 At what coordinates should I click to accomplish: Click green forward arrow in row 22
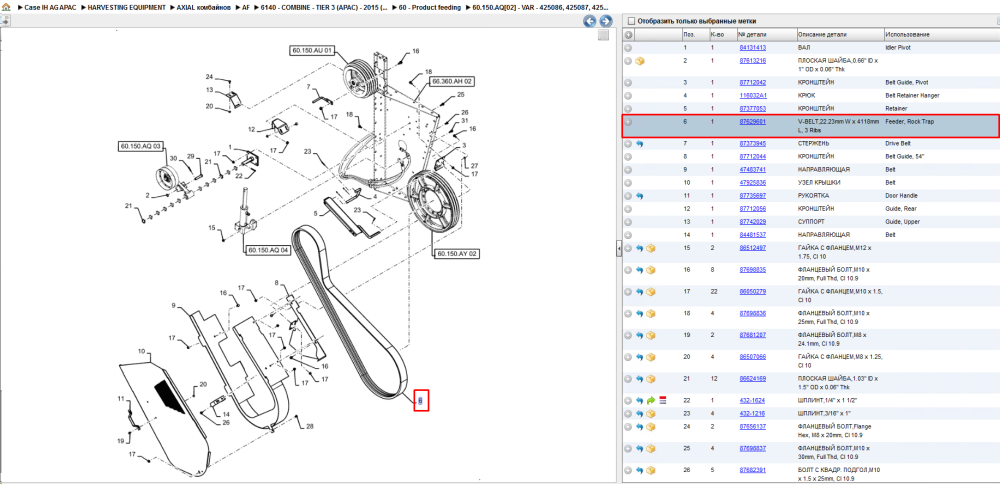pos(651,400)
